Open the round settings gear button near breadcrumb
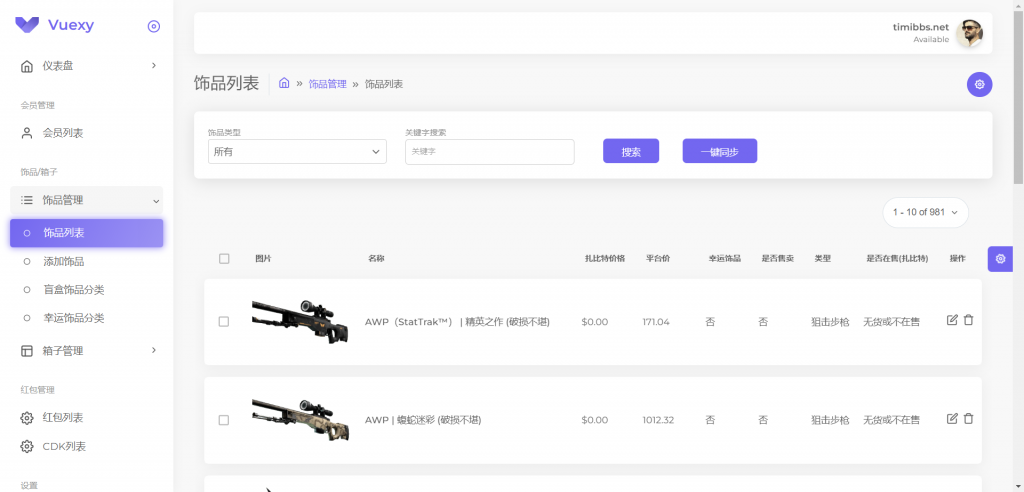 (979, 84)
